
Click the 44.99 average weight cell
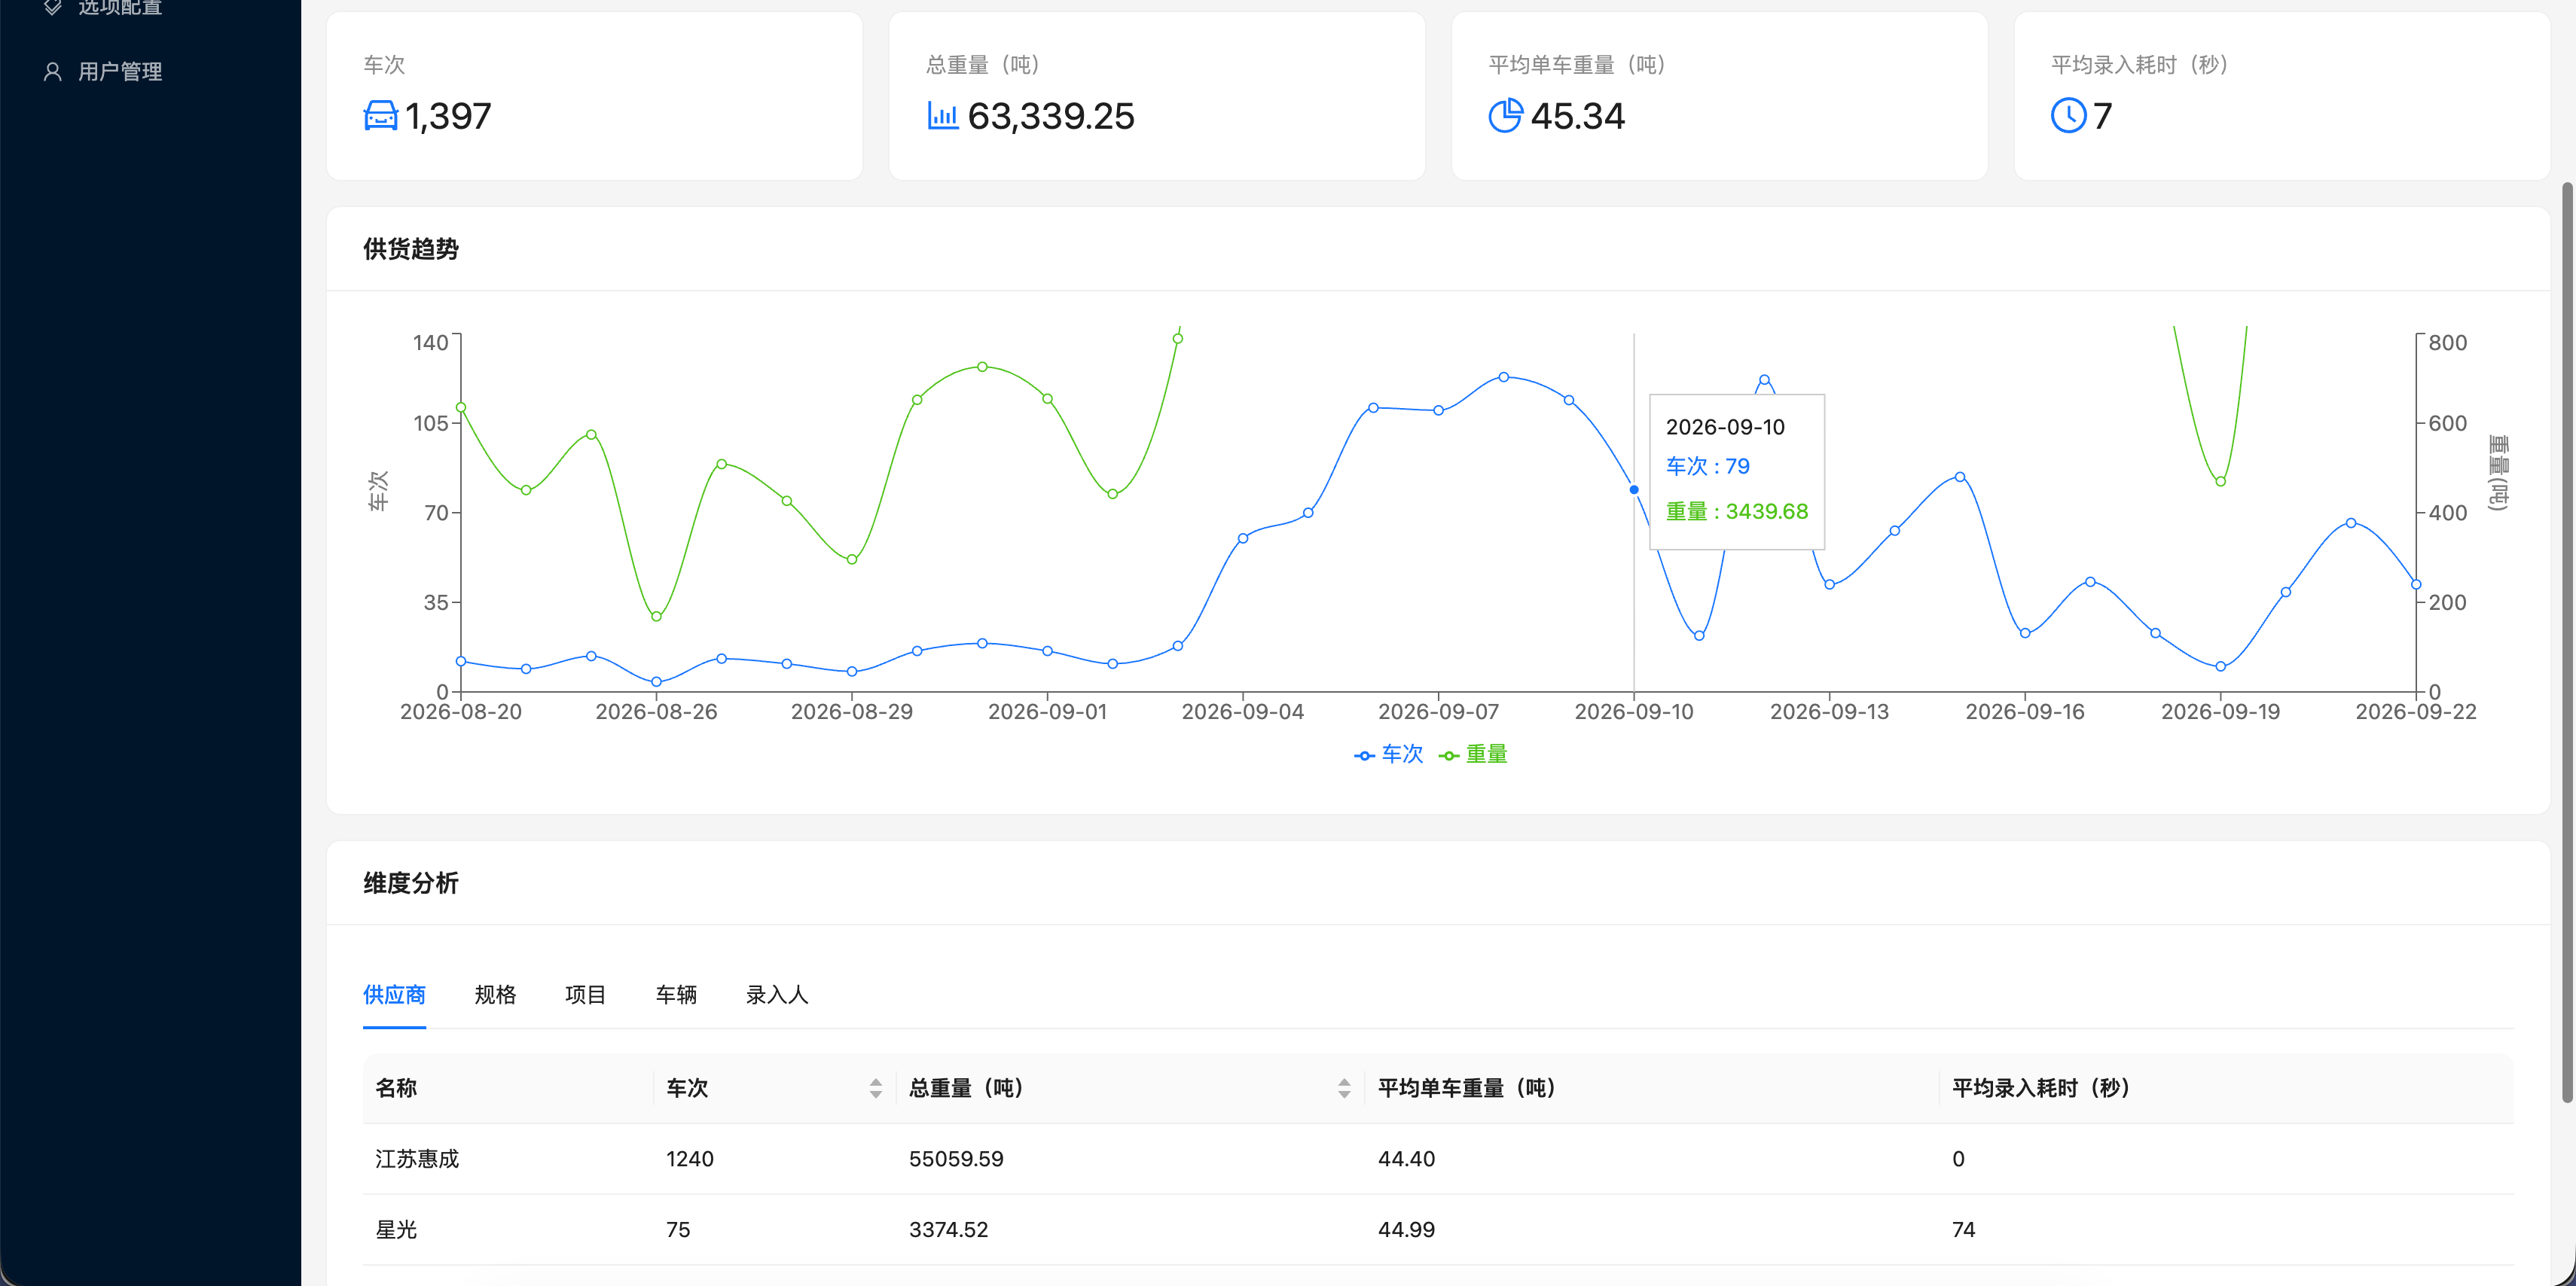pos(1406,1230)
